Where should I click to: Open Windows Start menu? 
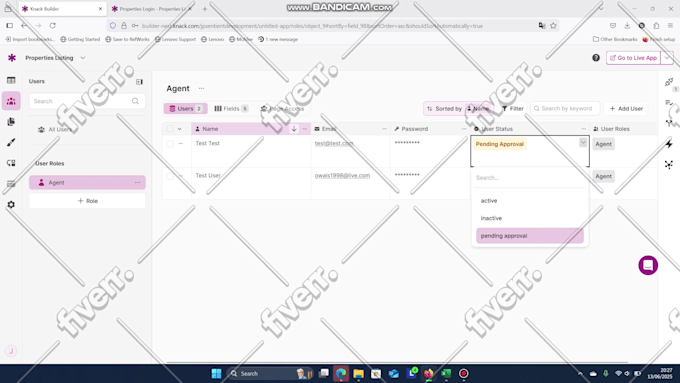tap(216, 373)
